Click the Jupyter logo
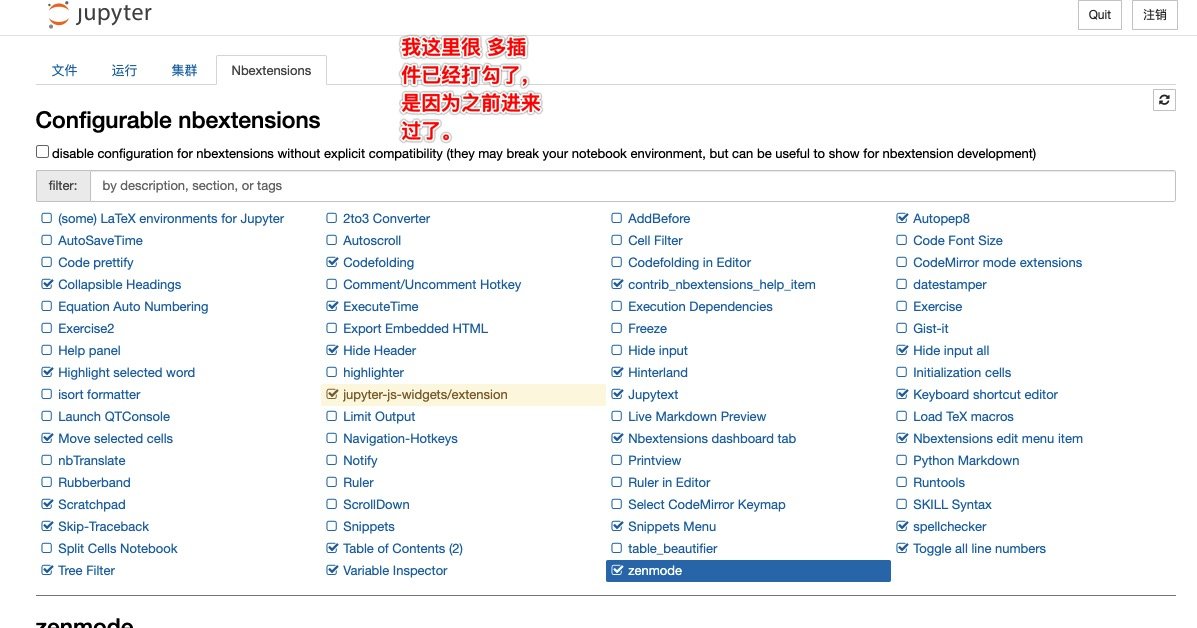Screen dimensions: 1197x628 click(99, 14)
